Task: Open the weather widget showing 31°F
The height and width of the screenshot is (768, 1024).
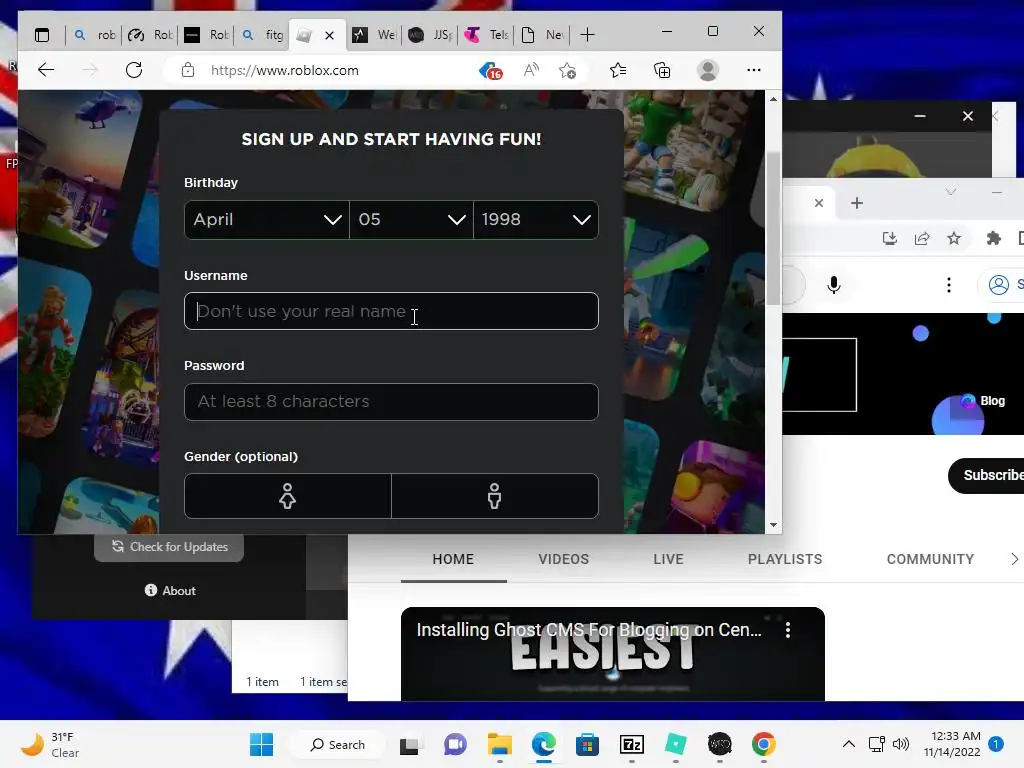Action: [51, 744]
